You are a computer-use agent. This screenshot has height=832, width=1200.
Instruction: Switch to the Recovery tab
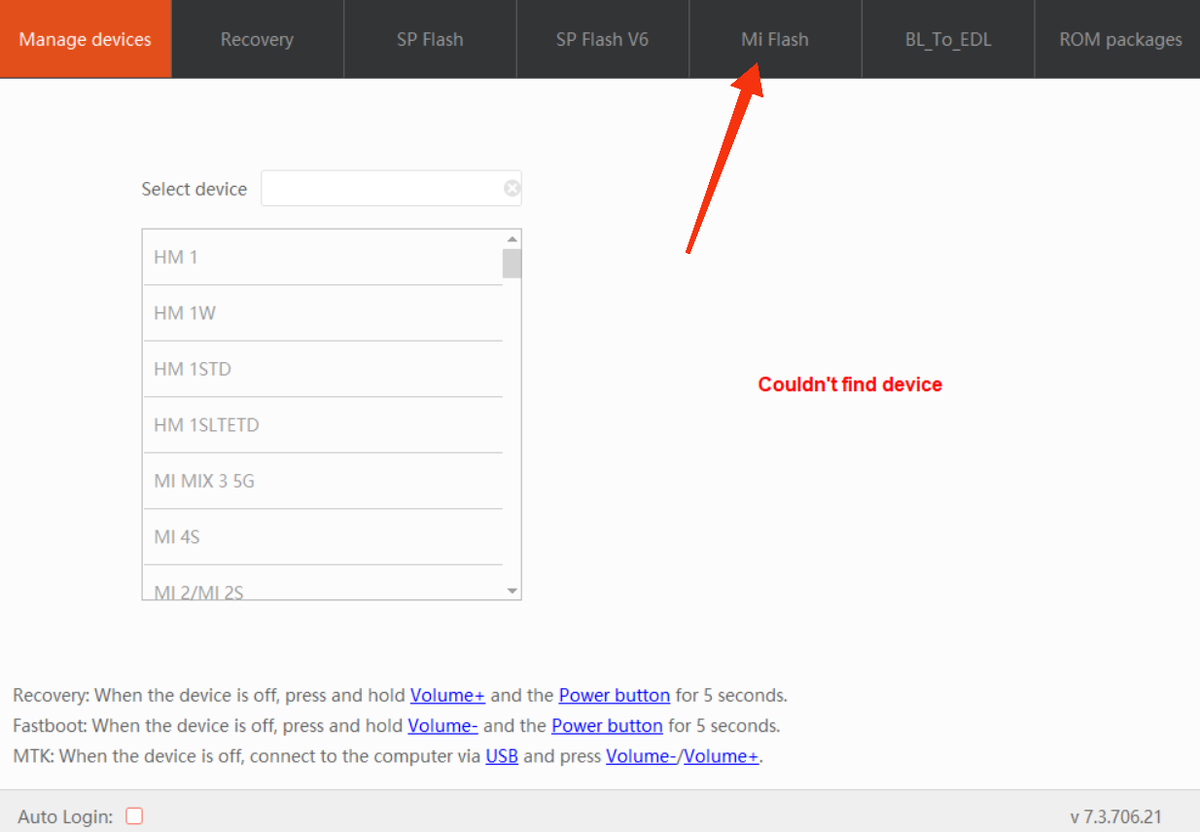tap(257, 39)
